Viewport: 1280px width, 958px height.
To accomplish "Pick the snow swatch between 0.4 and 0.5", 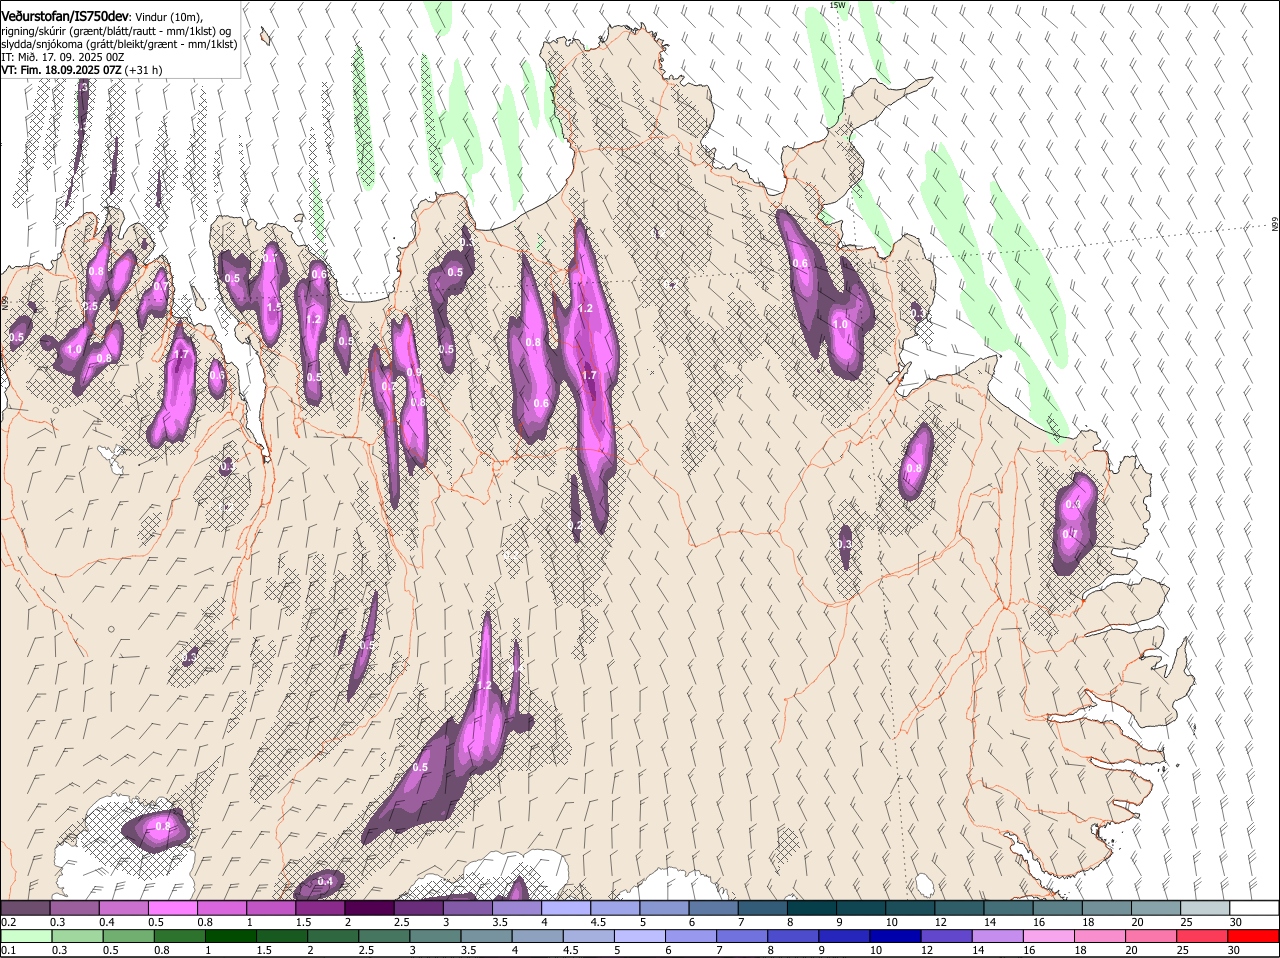I will tap(124, 907).
